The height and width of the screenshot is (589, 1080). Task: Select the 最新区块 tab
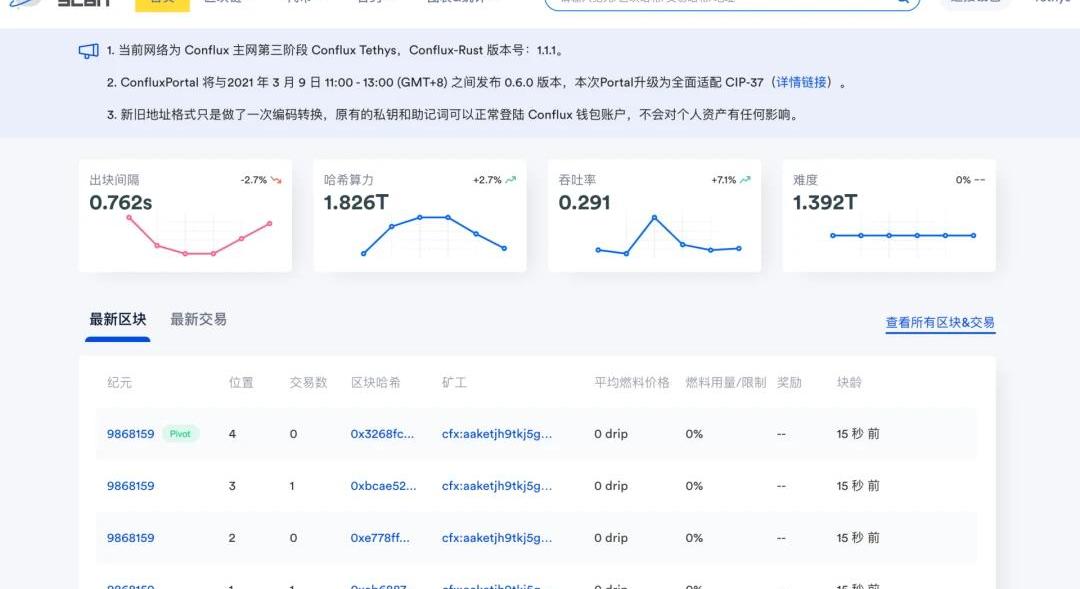[x=118, y=319]
